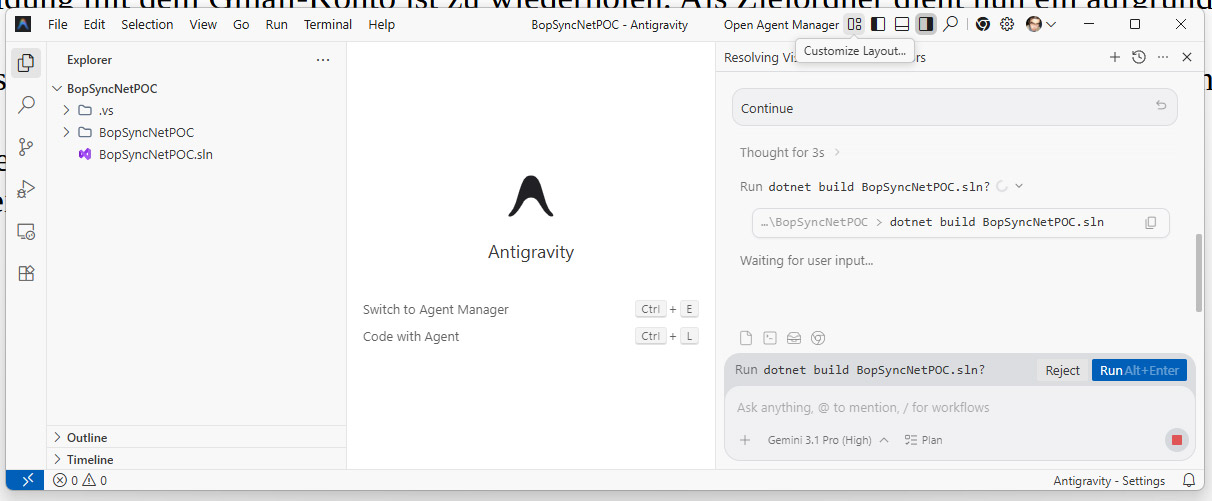Open the Extensions view icon
Screen dimensions: 1212x501
[27, 273]
